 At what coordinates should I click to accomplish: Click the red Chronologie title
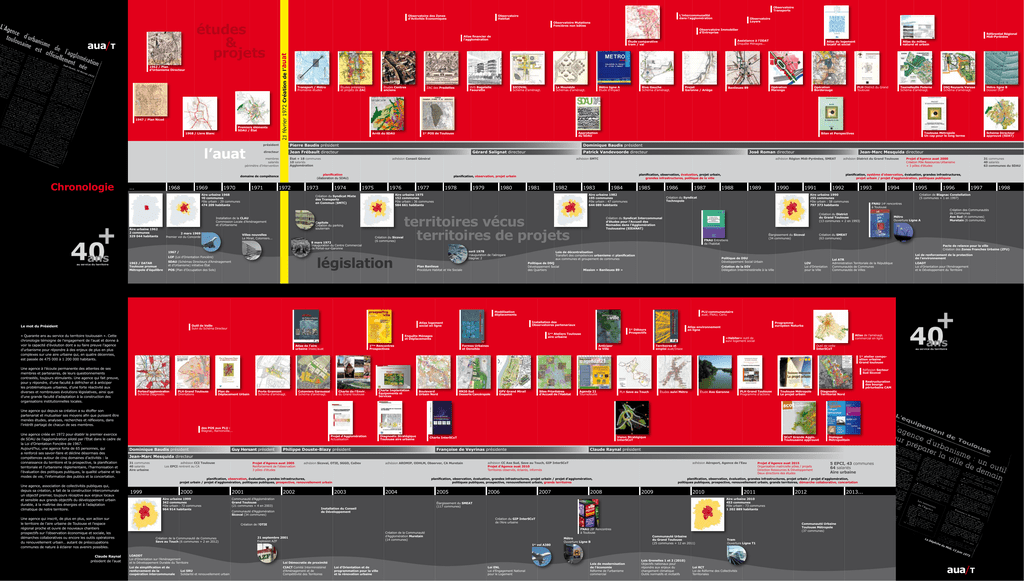point(82,187)
